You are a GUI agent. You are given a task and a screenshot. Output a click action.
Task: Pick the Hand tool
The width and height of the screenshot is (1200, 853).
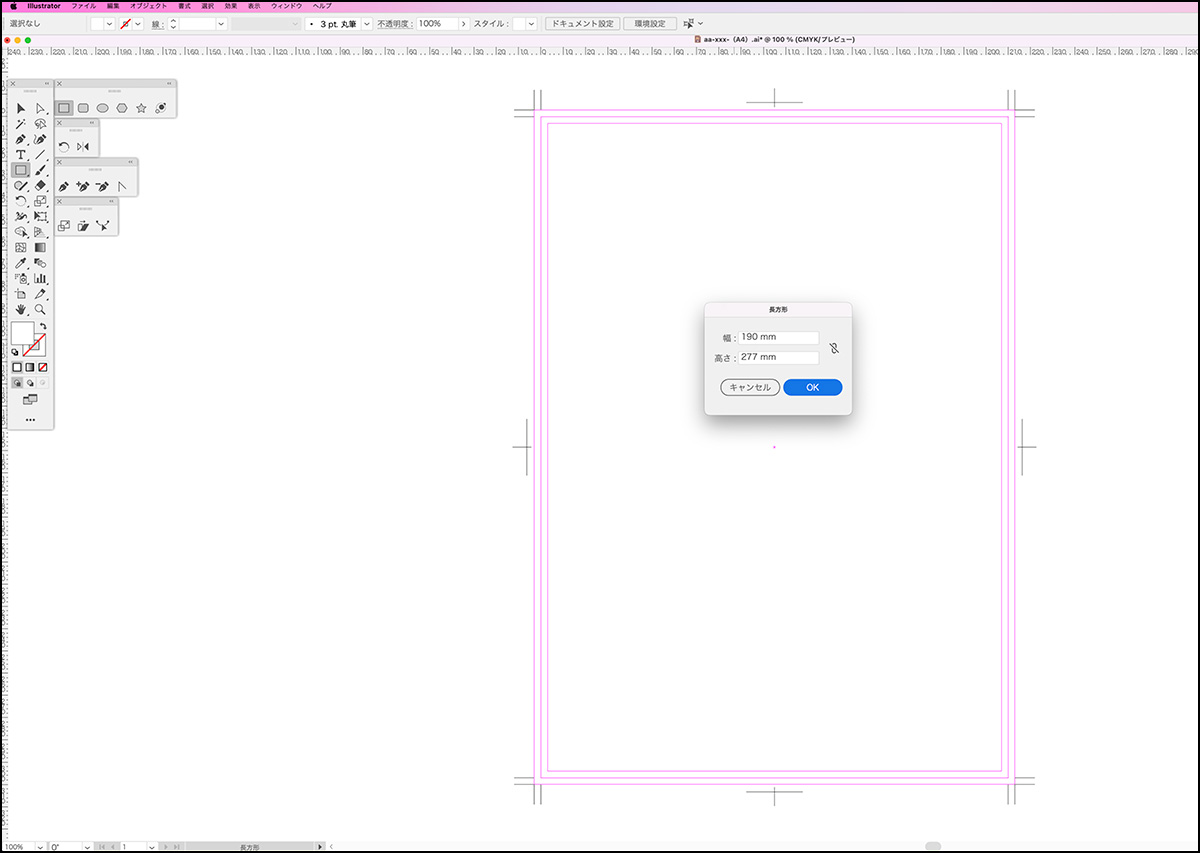click(x=20, y=310)
